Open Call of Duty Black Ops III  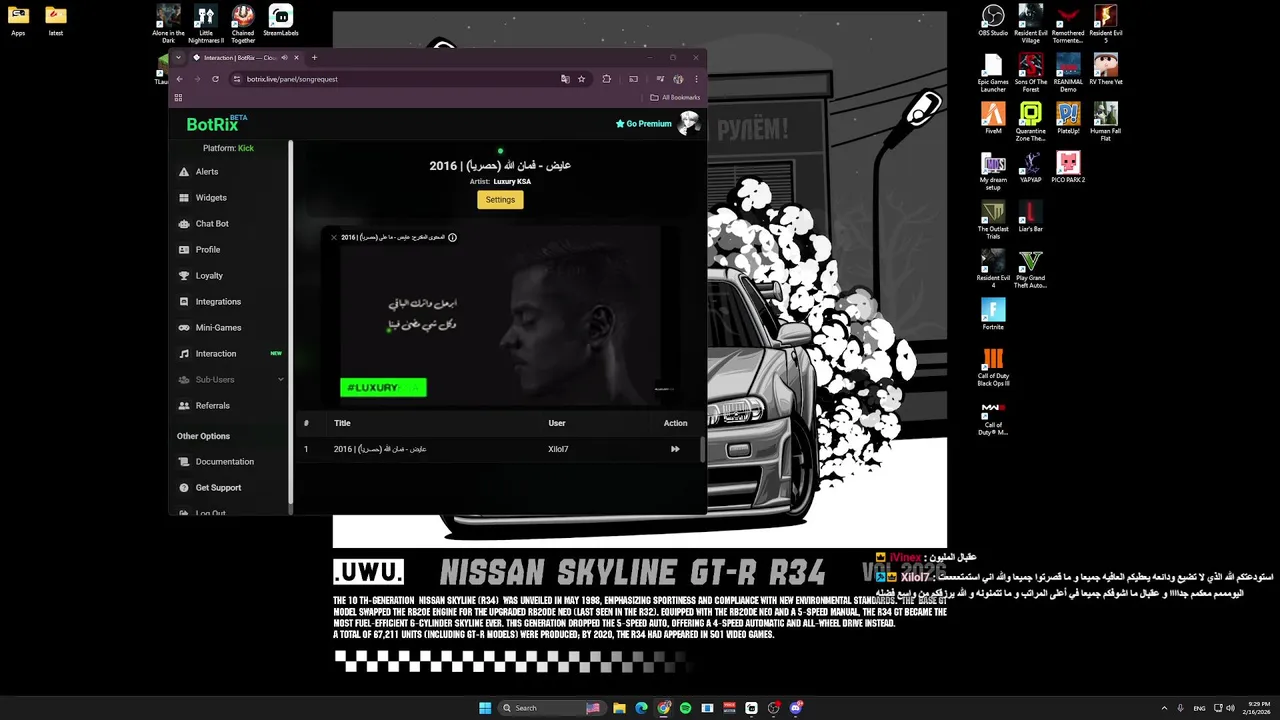pos(993,367)
